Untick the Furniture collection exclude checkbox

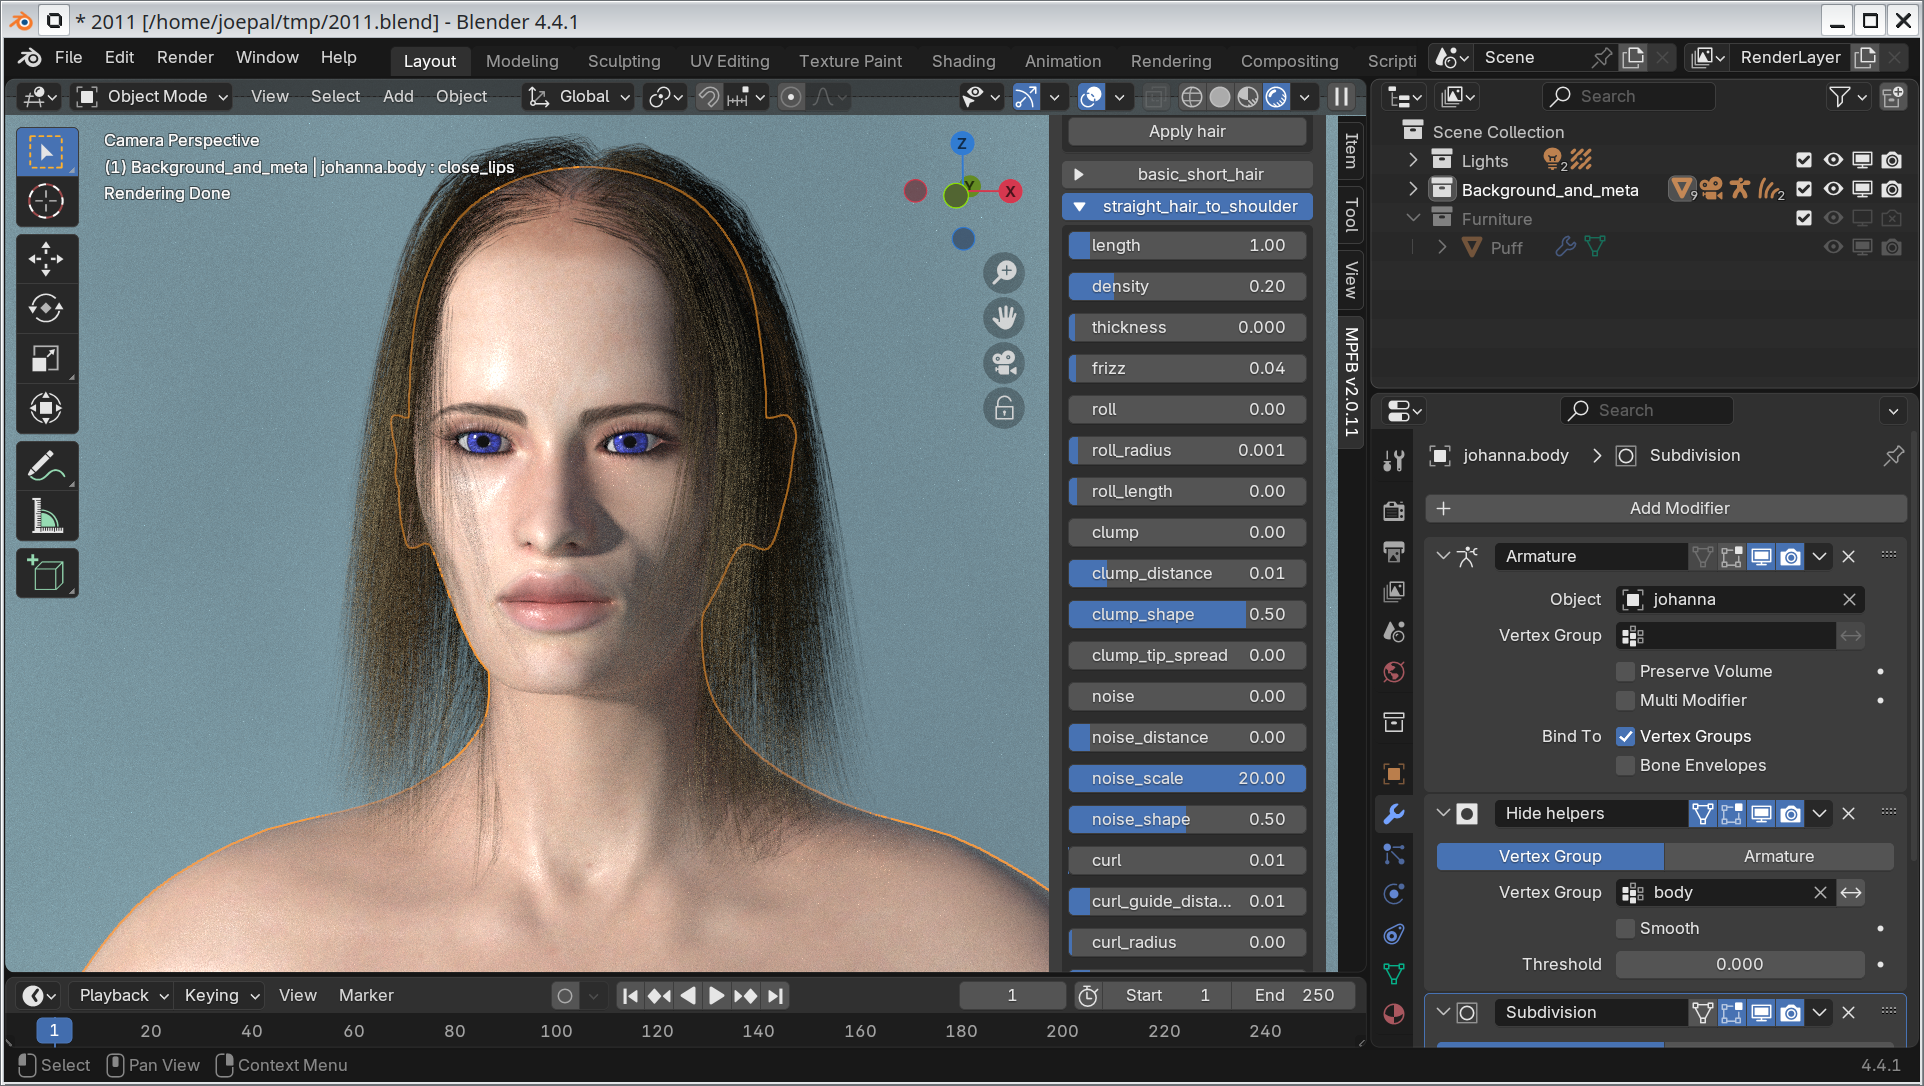(1804, 218)
